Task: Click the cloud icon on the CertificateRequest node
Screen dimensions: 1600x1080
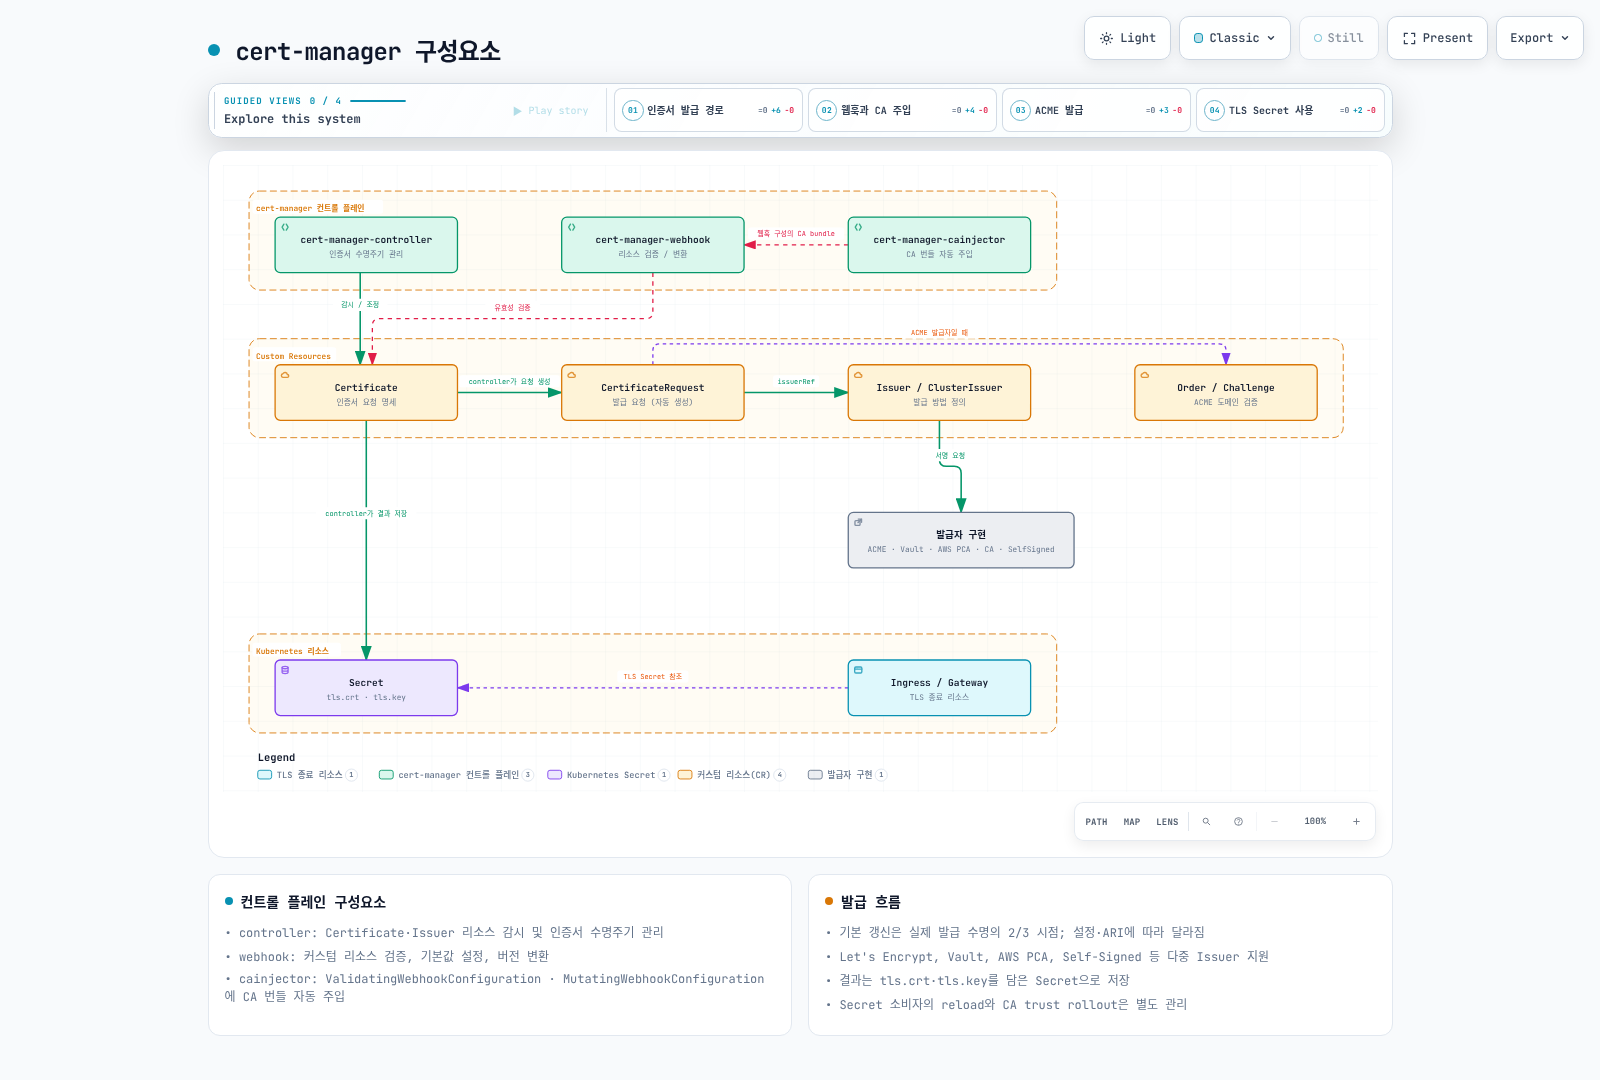Action: [572, 375]
